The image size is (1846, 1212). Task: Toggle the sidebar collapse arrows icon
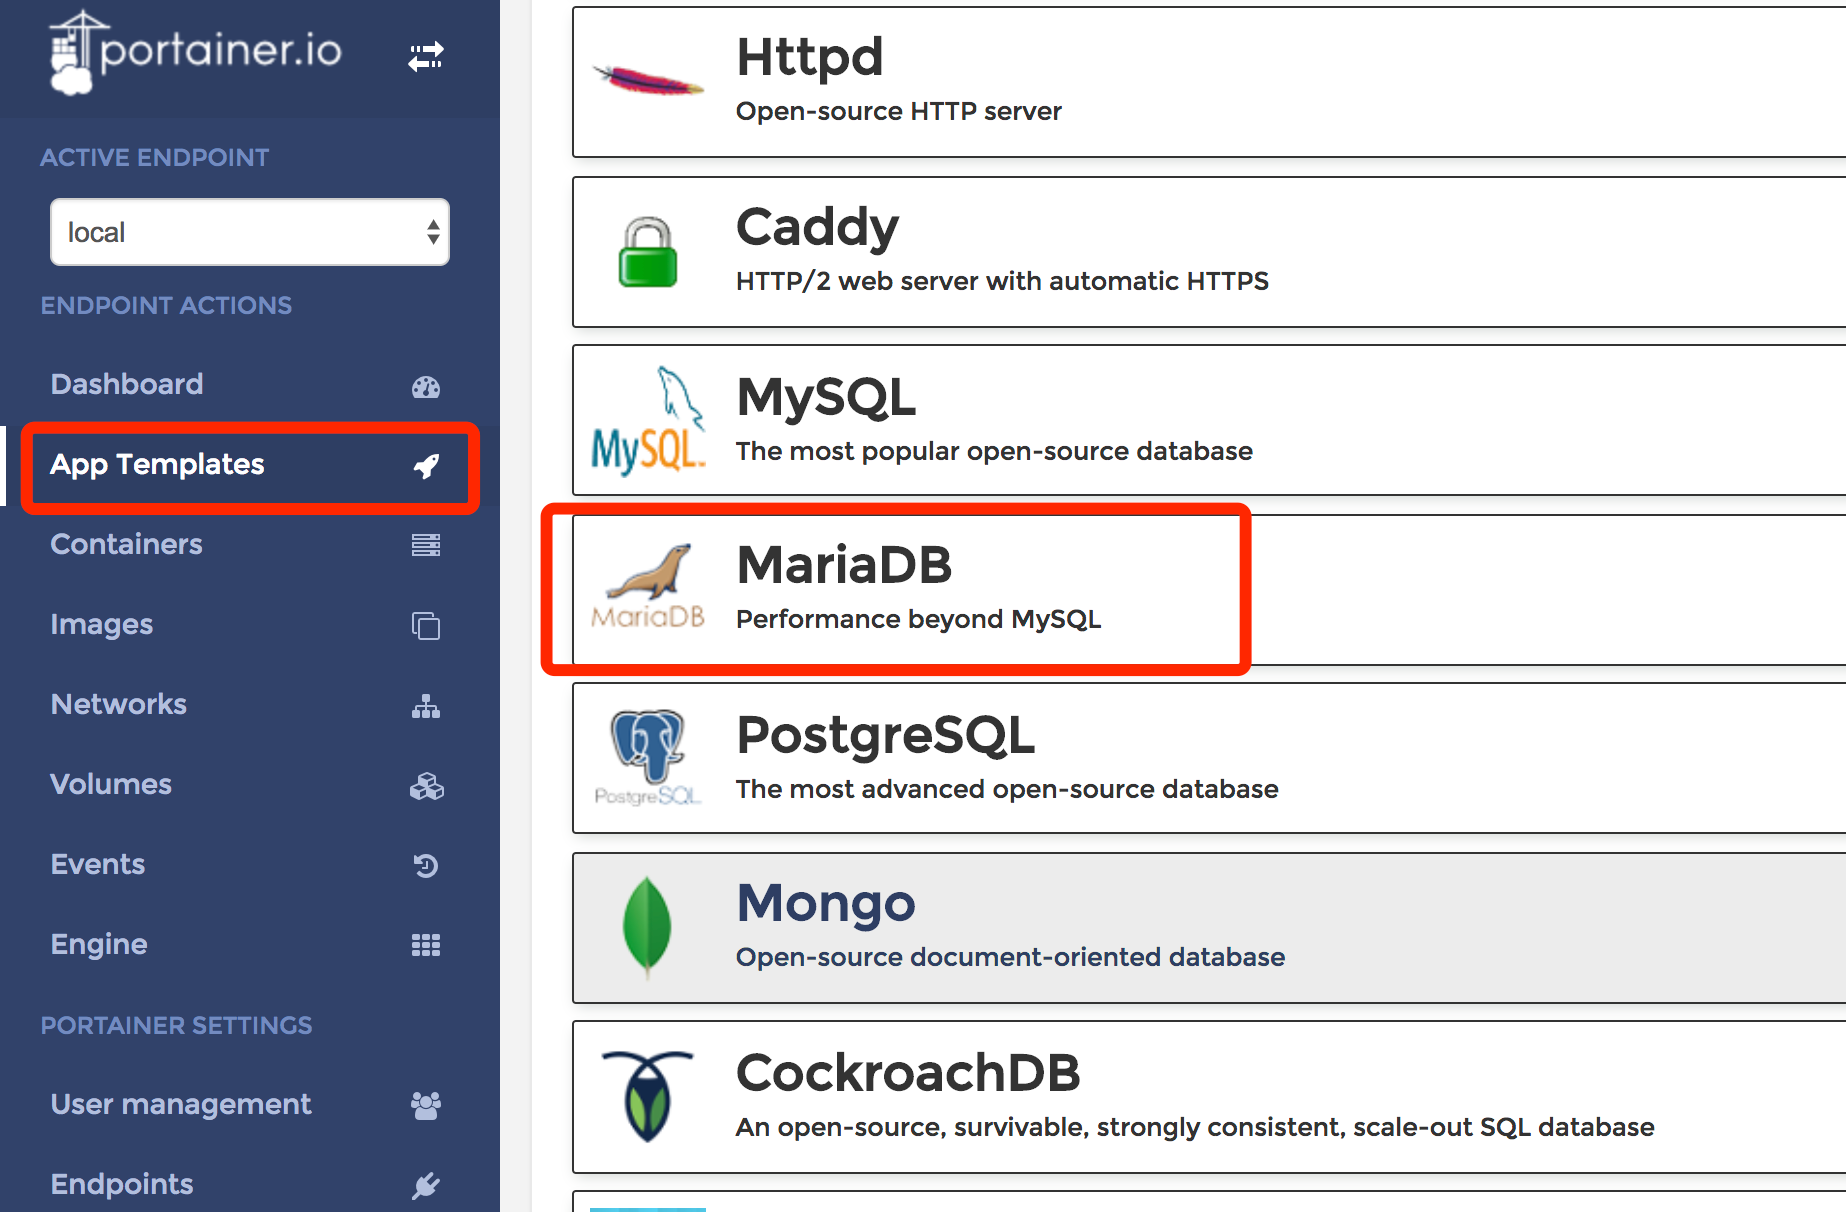click(426, 56)
